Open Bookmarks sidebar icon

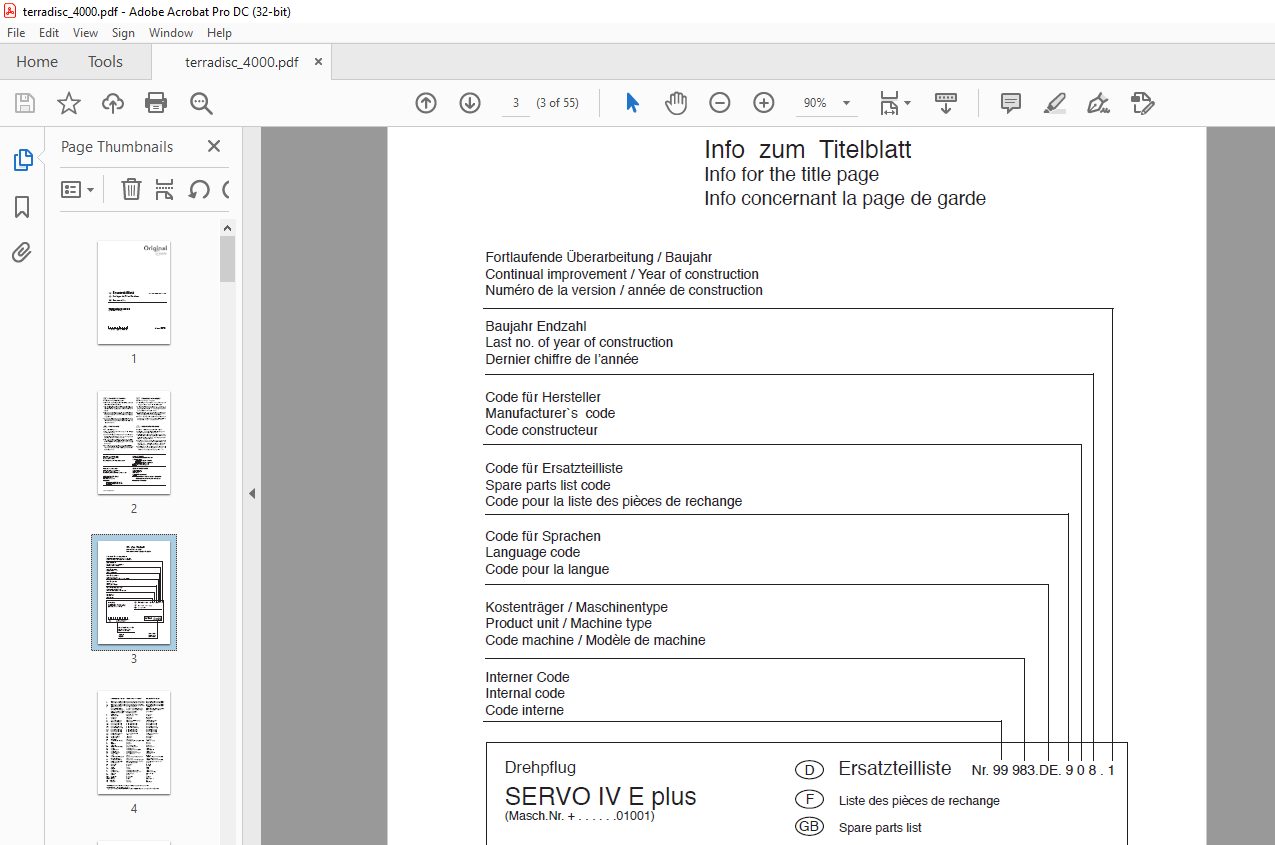[22, 207]
